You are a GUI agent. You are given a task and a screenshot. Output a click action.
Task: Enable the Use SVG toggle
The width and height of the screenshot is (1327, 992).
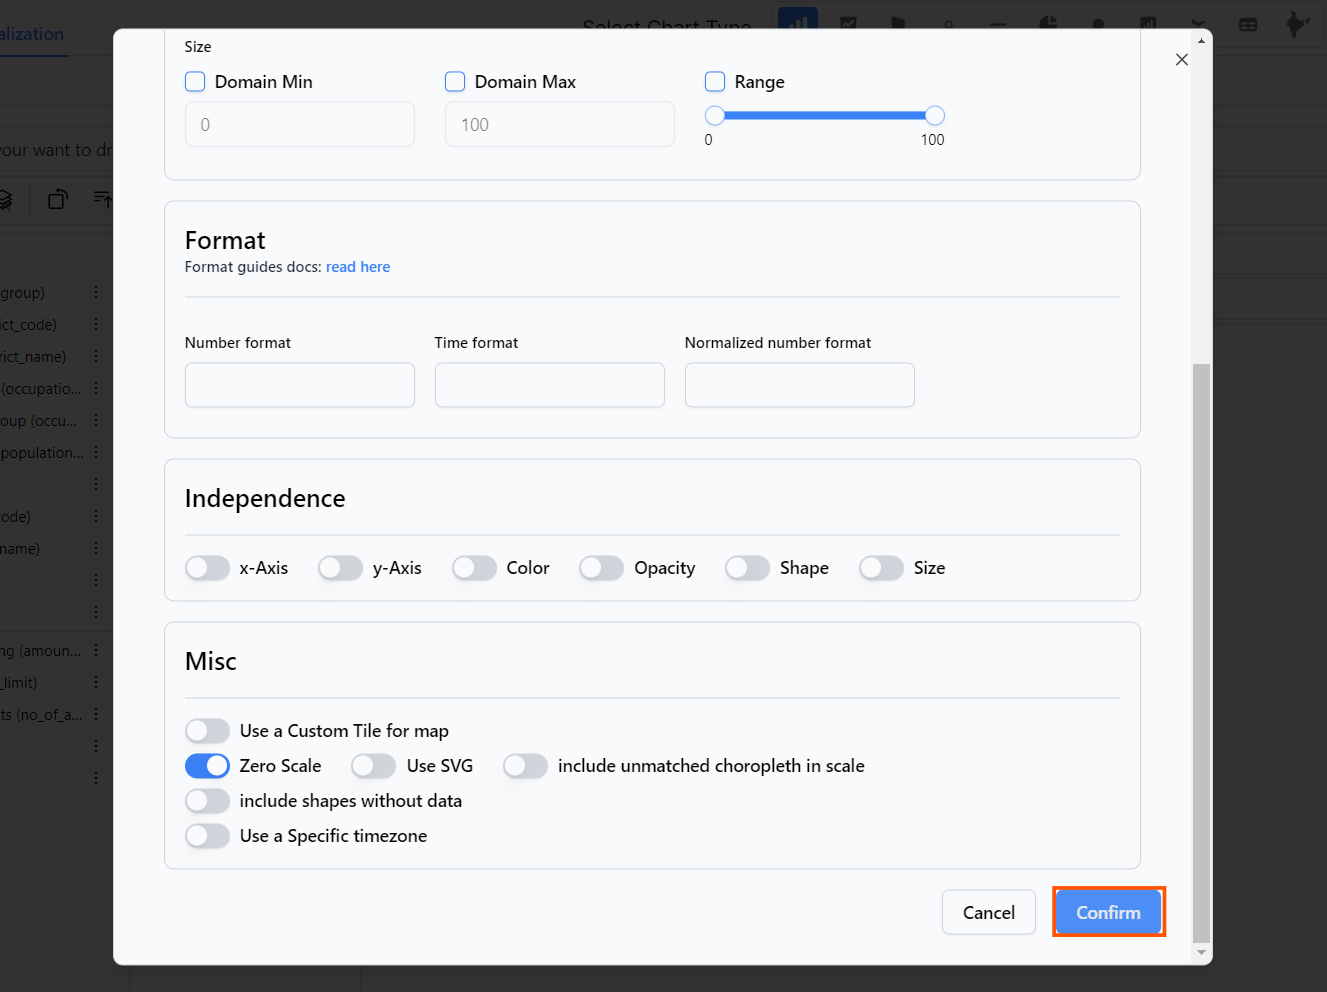click(374, 766)
